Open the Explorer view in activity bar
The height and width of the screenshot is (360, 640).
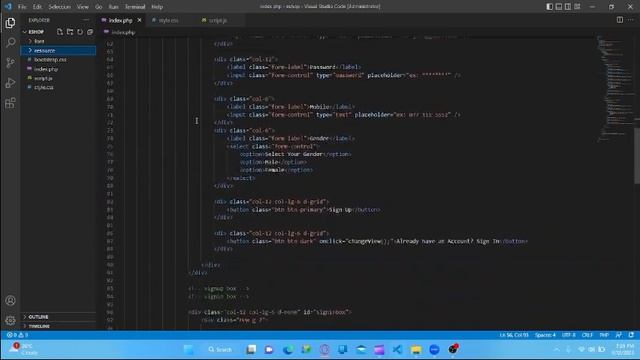(x=11, y=23)
